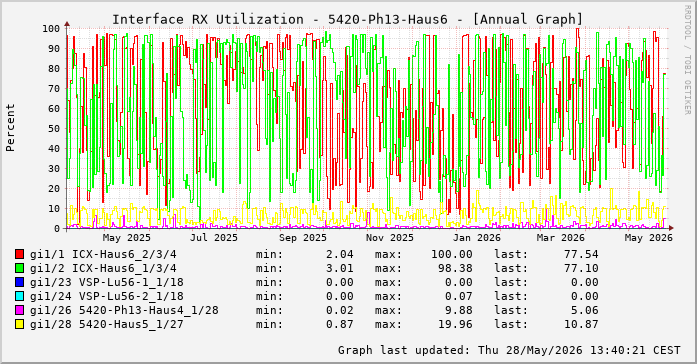The width and height of the screenshot is (697, 364).
Task: Click the max value 98.38 for gi1/2
Action: pyautogui.click(x=455, y=268)
